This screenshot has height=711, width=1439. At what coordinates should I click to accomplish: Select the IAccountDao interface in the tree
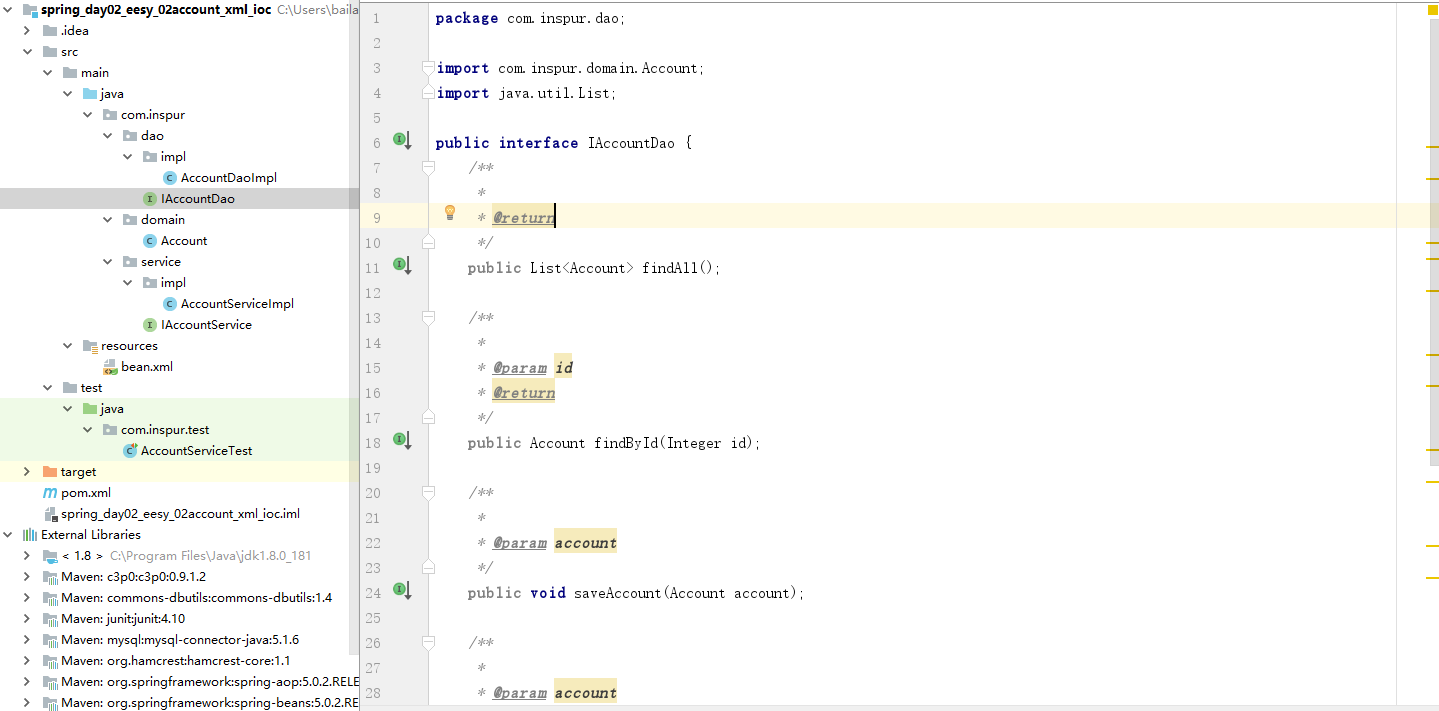pos(198,199)
